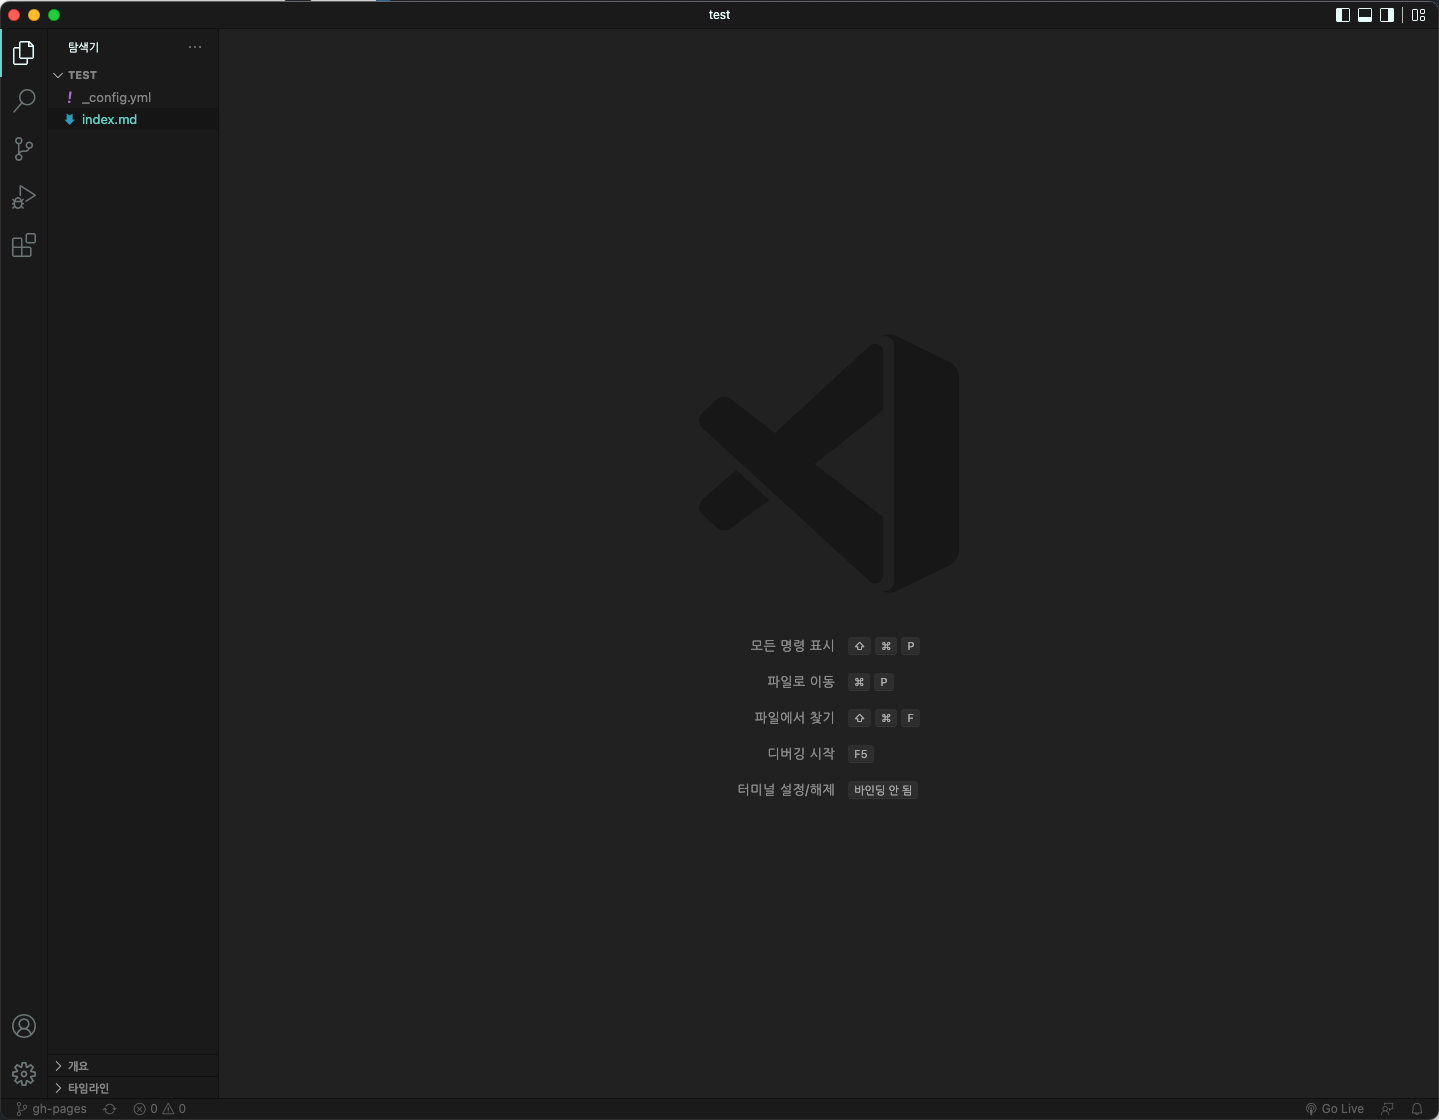Screen dimensions: 1439x1120
Task: Click the 탐색기 panel title
Action: [83, 47]
